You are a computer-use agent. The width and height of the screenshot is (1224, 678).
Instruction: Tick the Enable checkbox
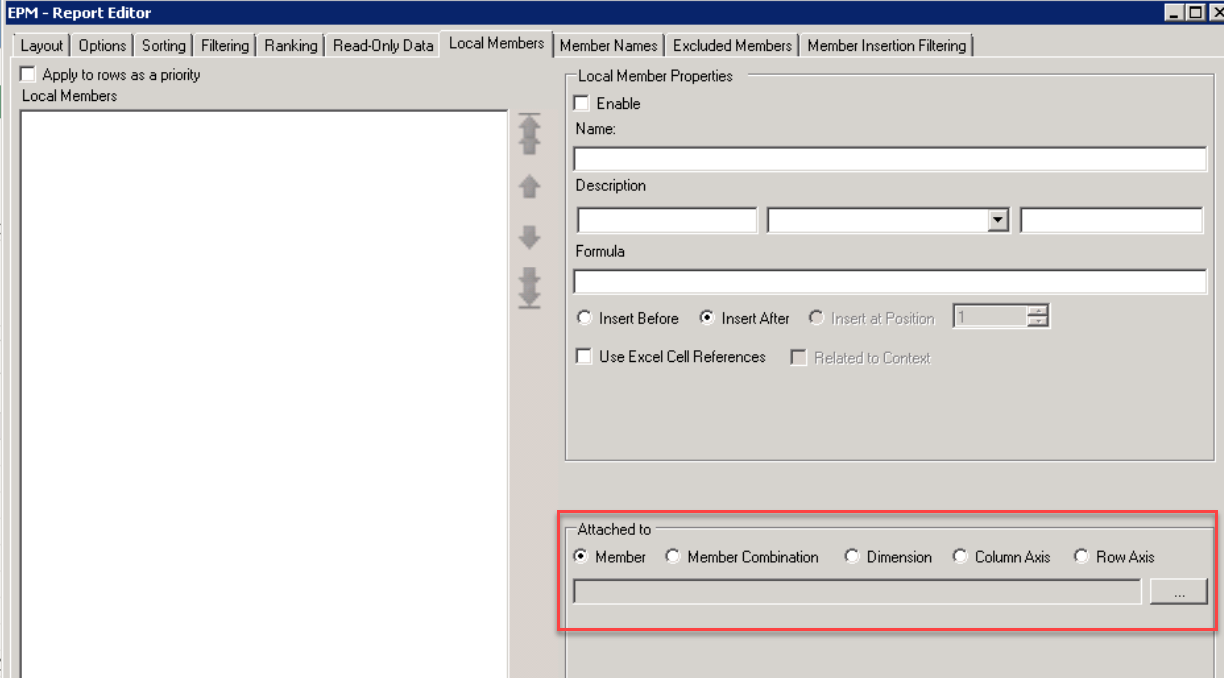coord(581,103)
